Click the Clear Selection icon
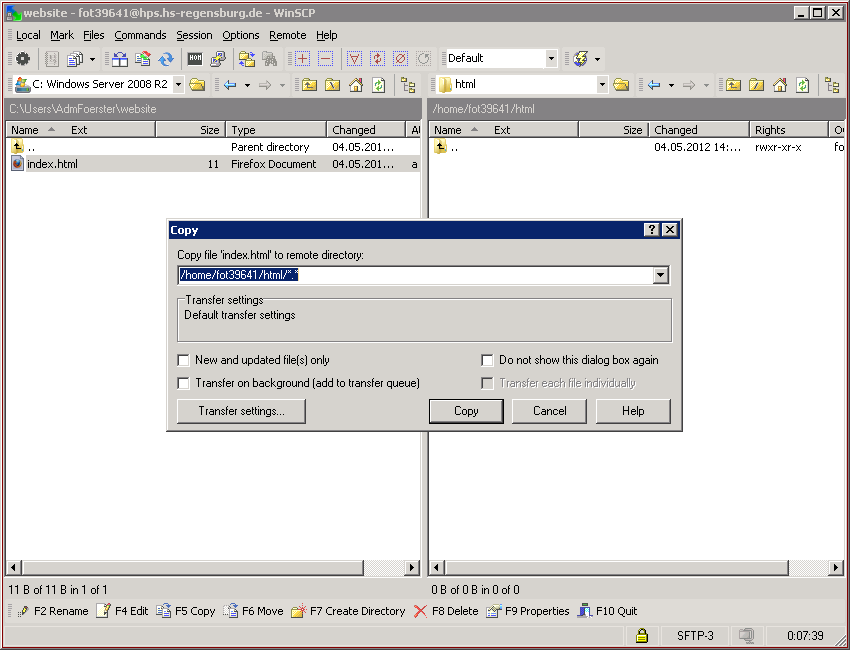This screenshot has width=850, height=650. tap(400, 59)
